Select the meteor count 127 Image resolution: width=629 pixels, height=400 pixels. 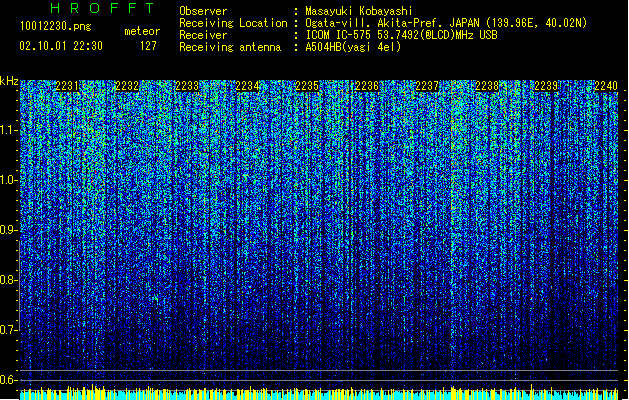[x=148, y=46]
